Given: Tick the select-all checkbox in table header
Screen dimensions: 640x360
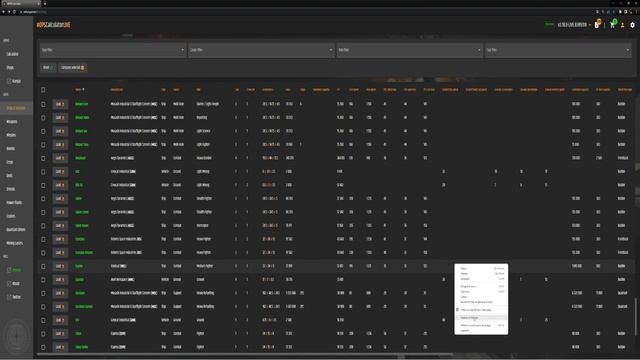Looking at the screenshot, I should click(x=43, y=89).
